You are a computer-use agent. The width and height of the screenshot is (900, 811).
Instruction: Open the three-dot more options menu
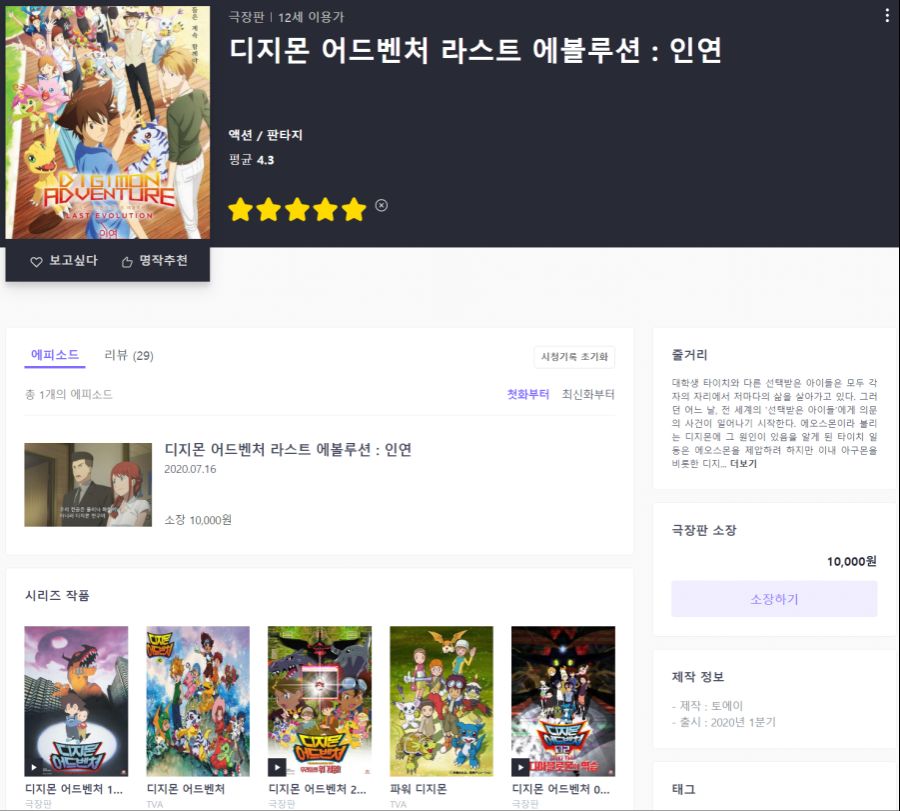coord(887,16)
